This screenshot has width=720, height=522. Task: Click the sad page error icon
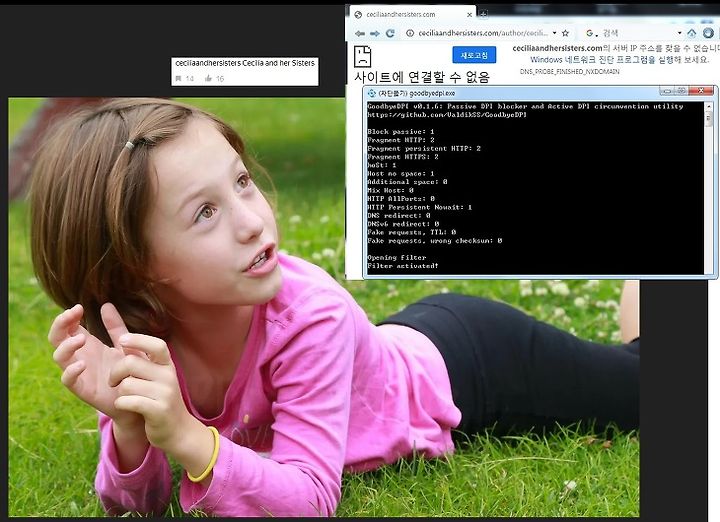pyautogui.click(x=362, y=57)
